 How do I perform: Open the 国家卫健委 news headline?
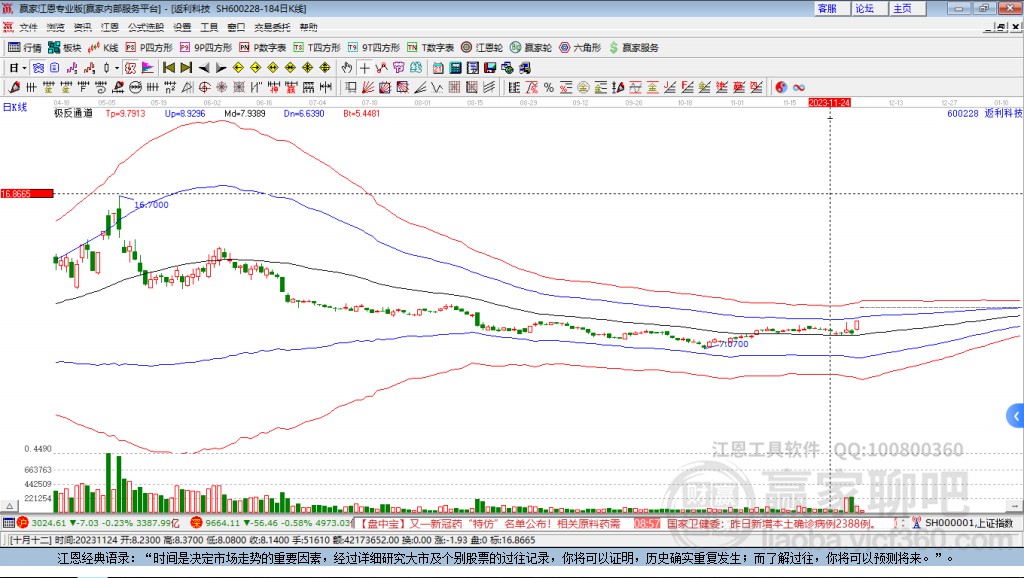tap(773, 524)
